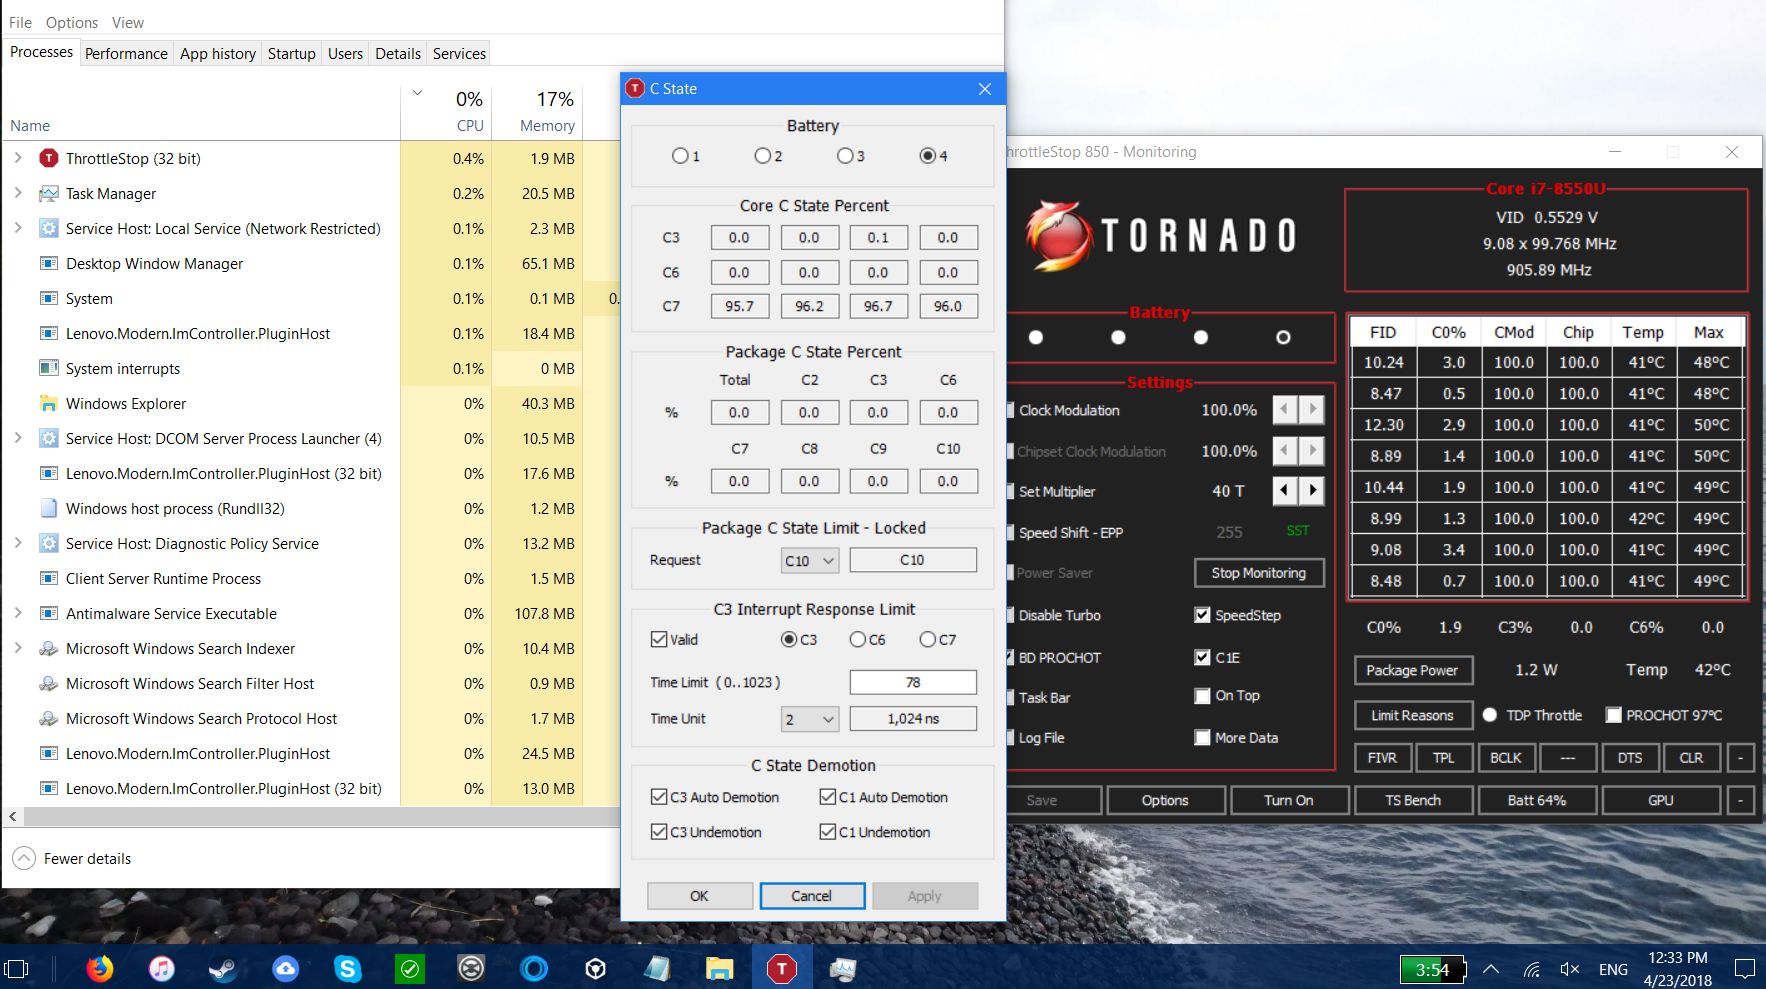Screen dimensions: 1766x989
Task: Sort processes by Memory column header
Action: 536,111
